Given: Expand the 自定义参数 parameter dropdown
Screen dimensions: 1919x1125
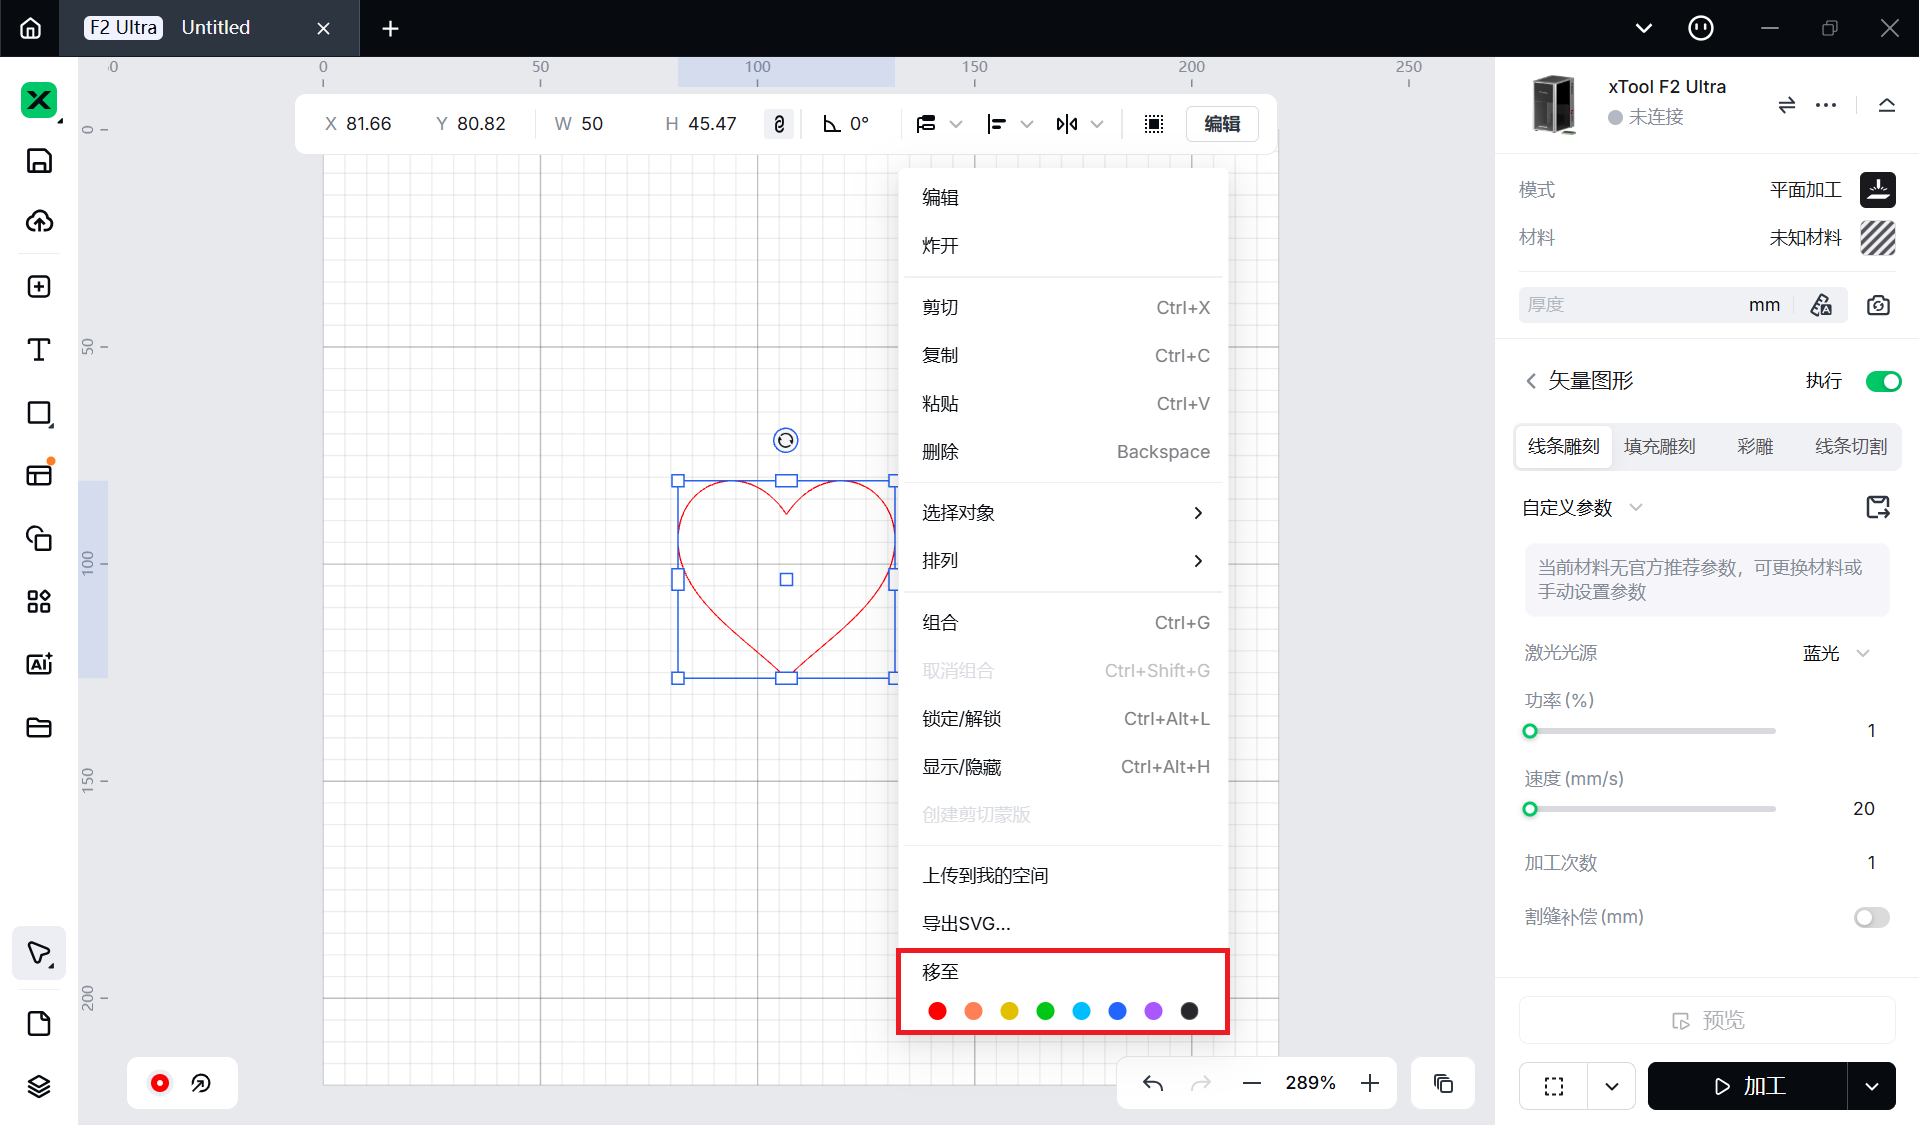Looking at the screenshot, I should 1636,507.
